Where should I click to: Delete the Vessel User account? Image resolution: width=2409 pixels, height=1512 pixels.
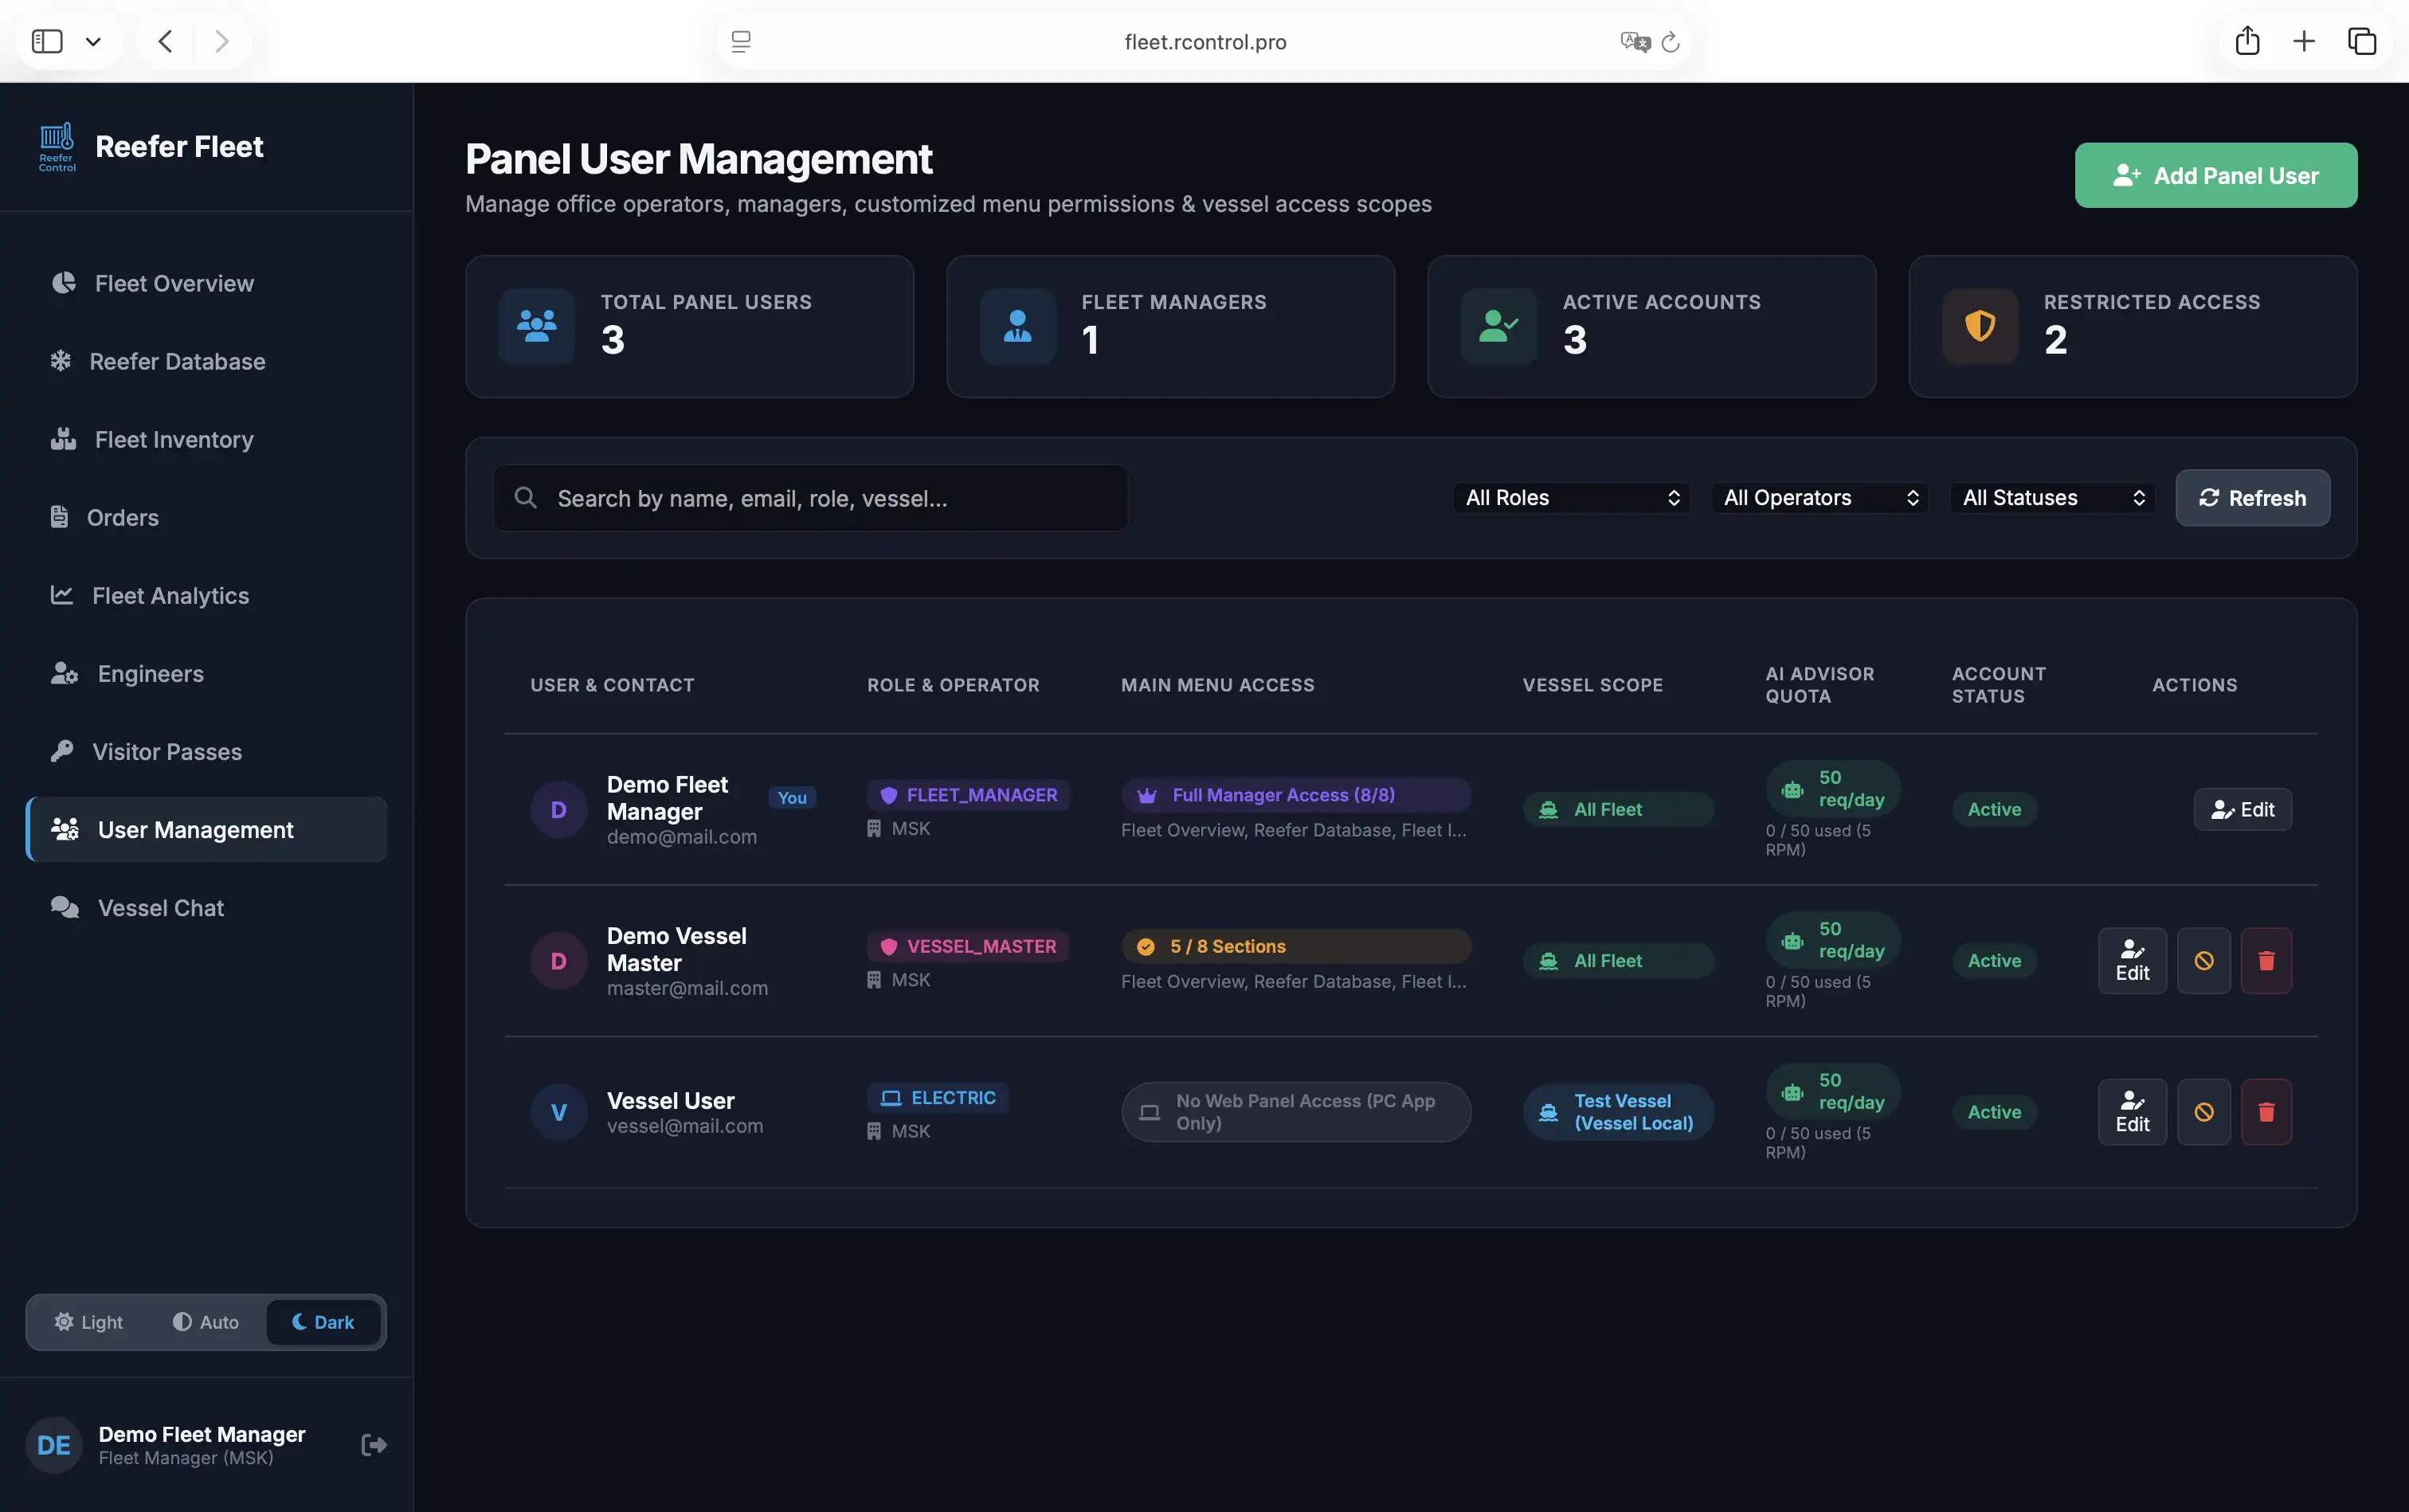[2266, 1112]
